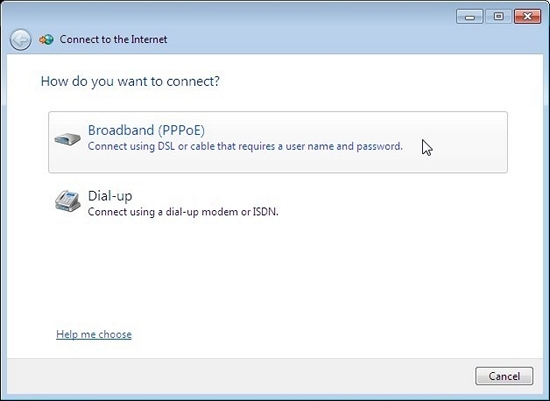The width and height of the screenshot is (550, 401).
Task: Minimize the Connect to the Internet window
Action: coord(470,16)
